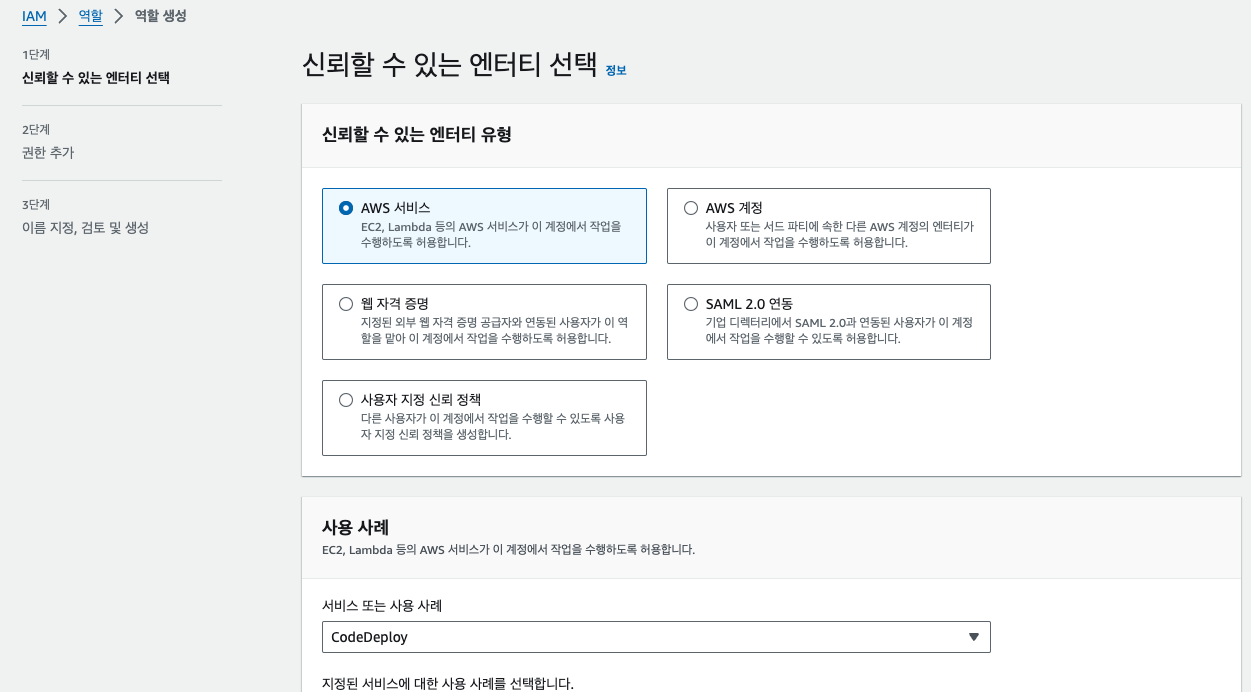Click the 3단계 step label
The width and height of the screenshot is (1251, 692).
36,204
